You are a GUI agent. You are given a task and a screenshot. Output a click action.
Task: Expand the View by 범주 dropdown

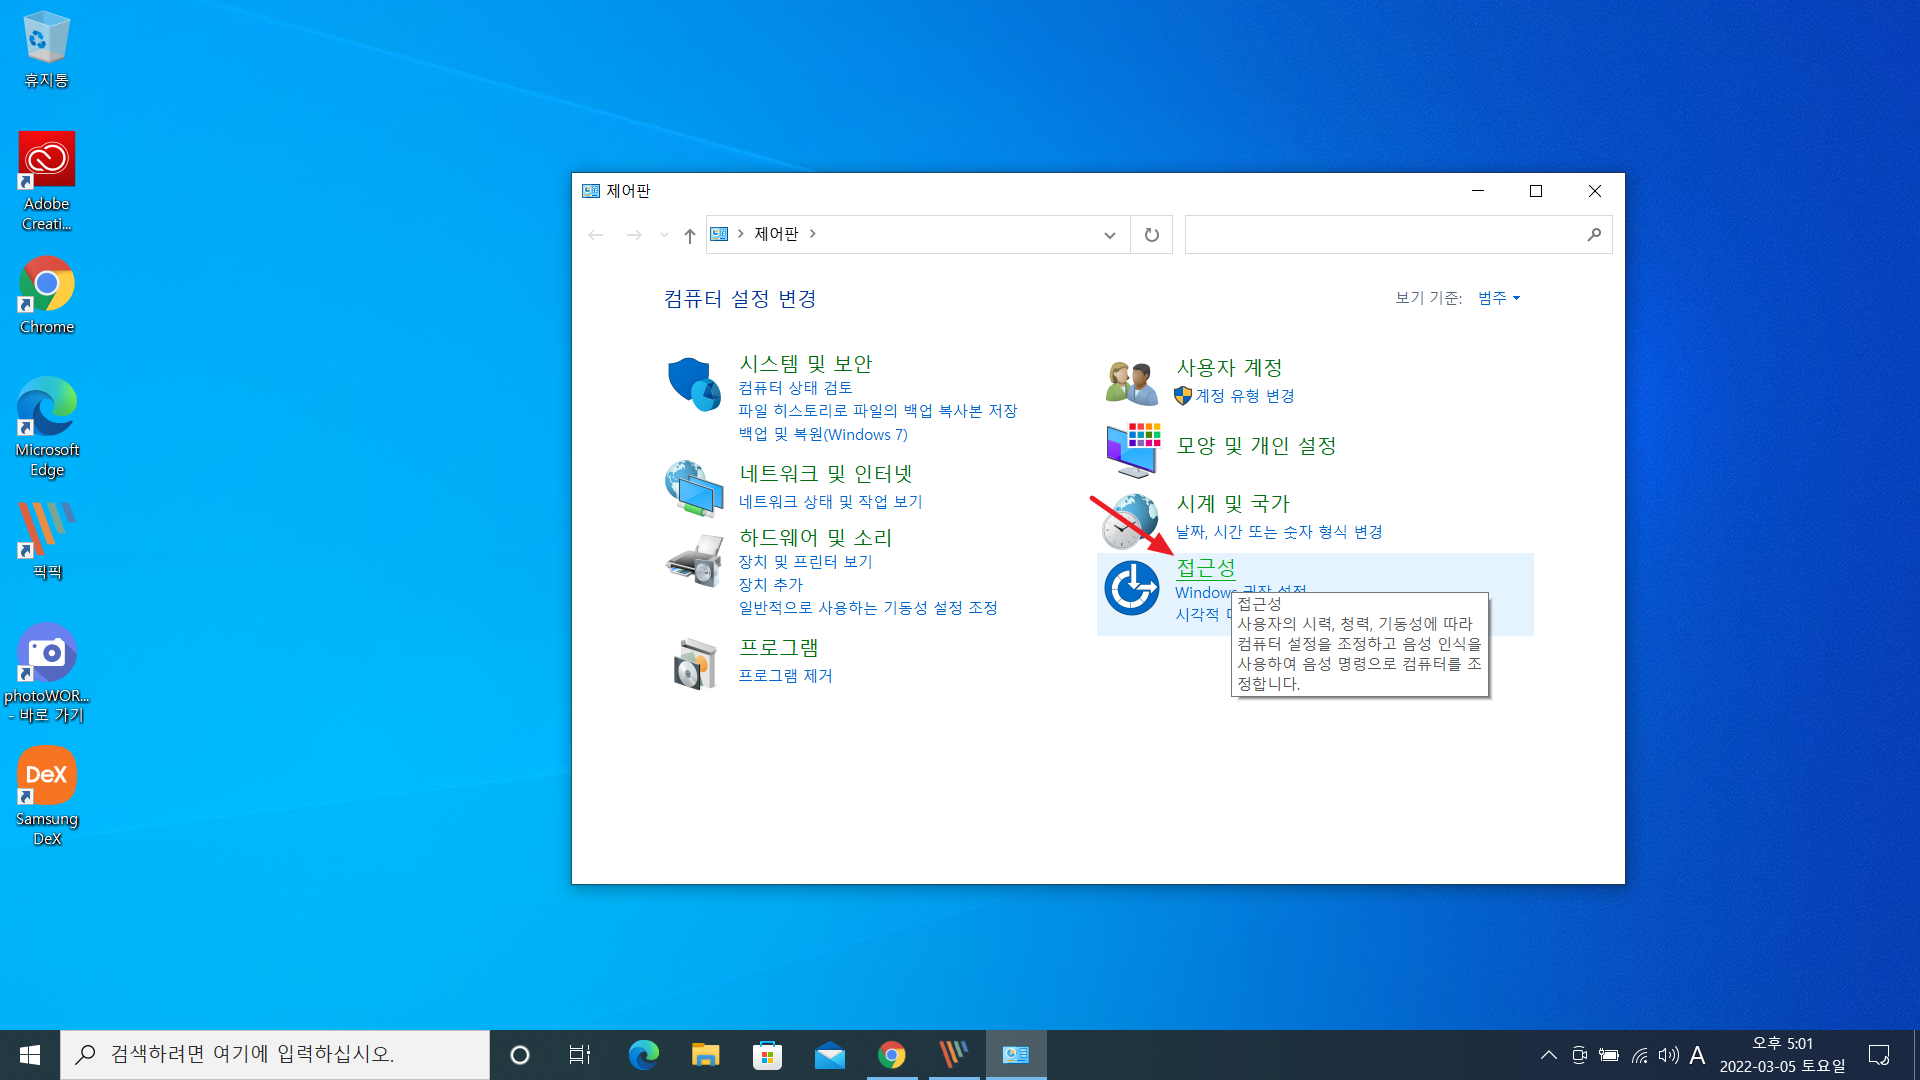pos(1498,298)
